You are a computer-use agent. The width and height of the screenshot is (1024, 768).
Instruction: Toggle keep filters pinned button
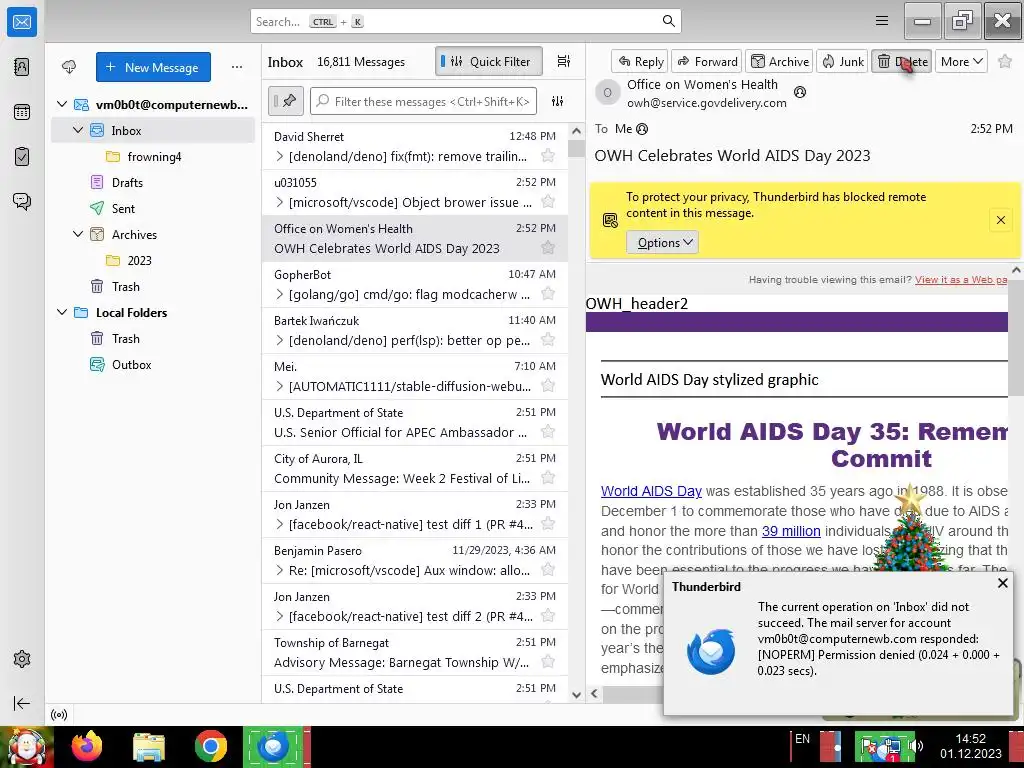click(285, 101)
